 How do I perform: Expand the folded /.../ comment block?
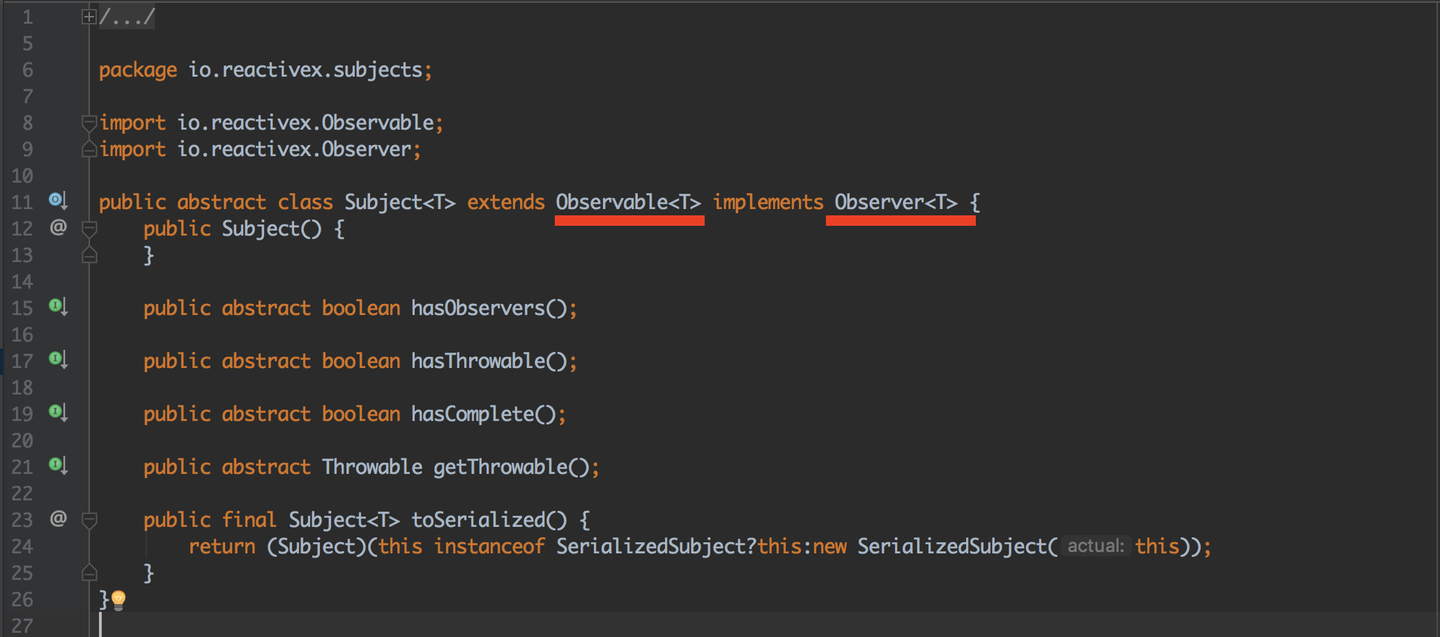click(x=89, y=17)
